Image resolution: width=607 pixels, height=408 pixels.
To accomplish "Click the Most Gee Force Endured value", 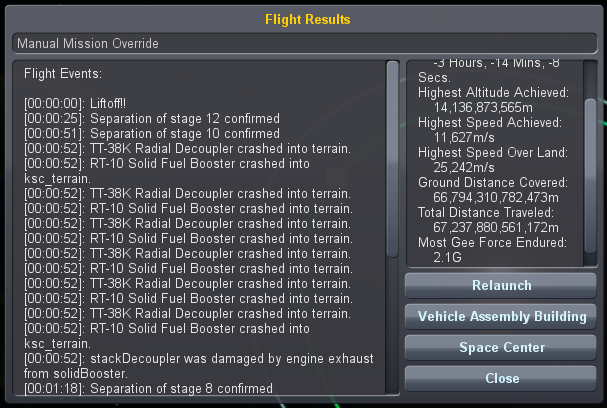I will click(x=448, y=258).
